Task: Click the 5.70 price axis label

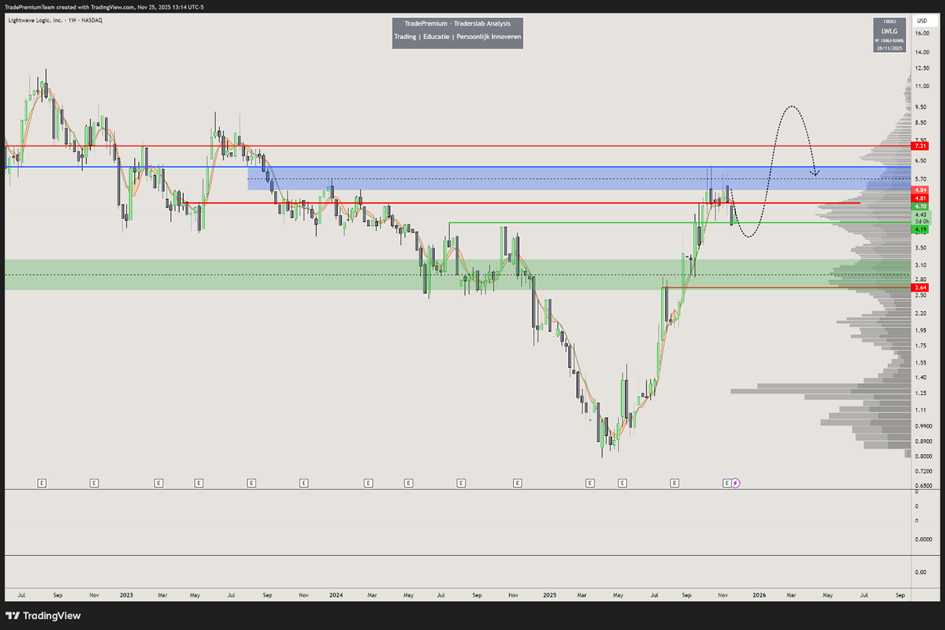Action: pyautogui.click(x=921, y=179)
